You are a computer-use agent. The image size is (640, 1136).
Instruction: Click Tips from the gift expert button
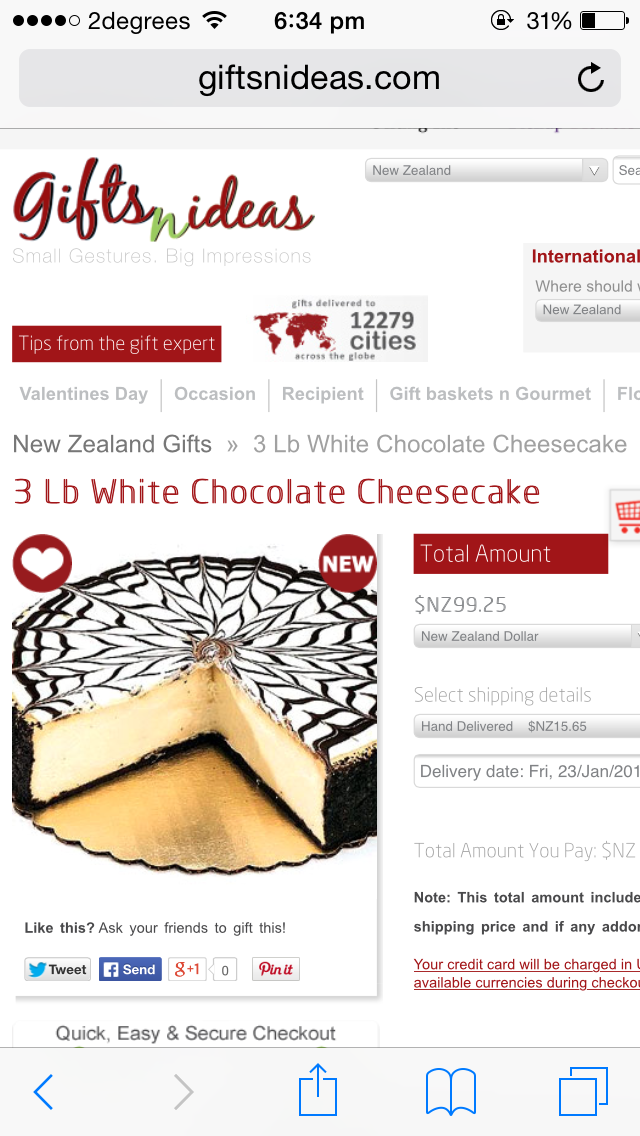[117, 343]
